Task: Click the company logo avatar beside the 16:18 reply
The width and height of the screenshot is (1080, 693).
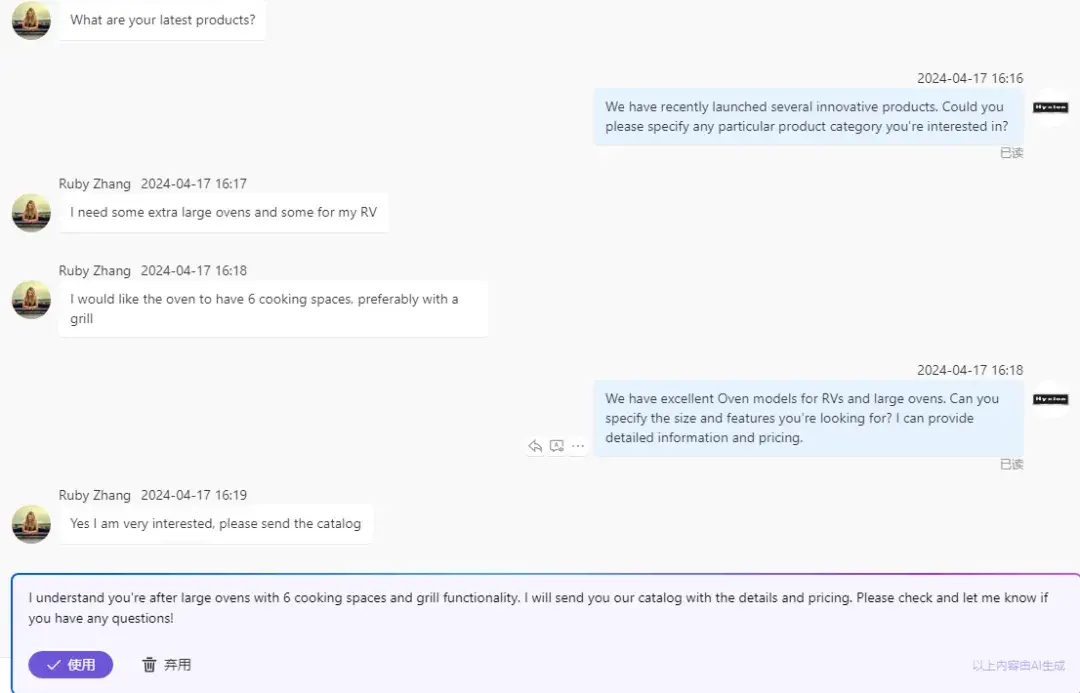Action: [x=1050, y=399]
